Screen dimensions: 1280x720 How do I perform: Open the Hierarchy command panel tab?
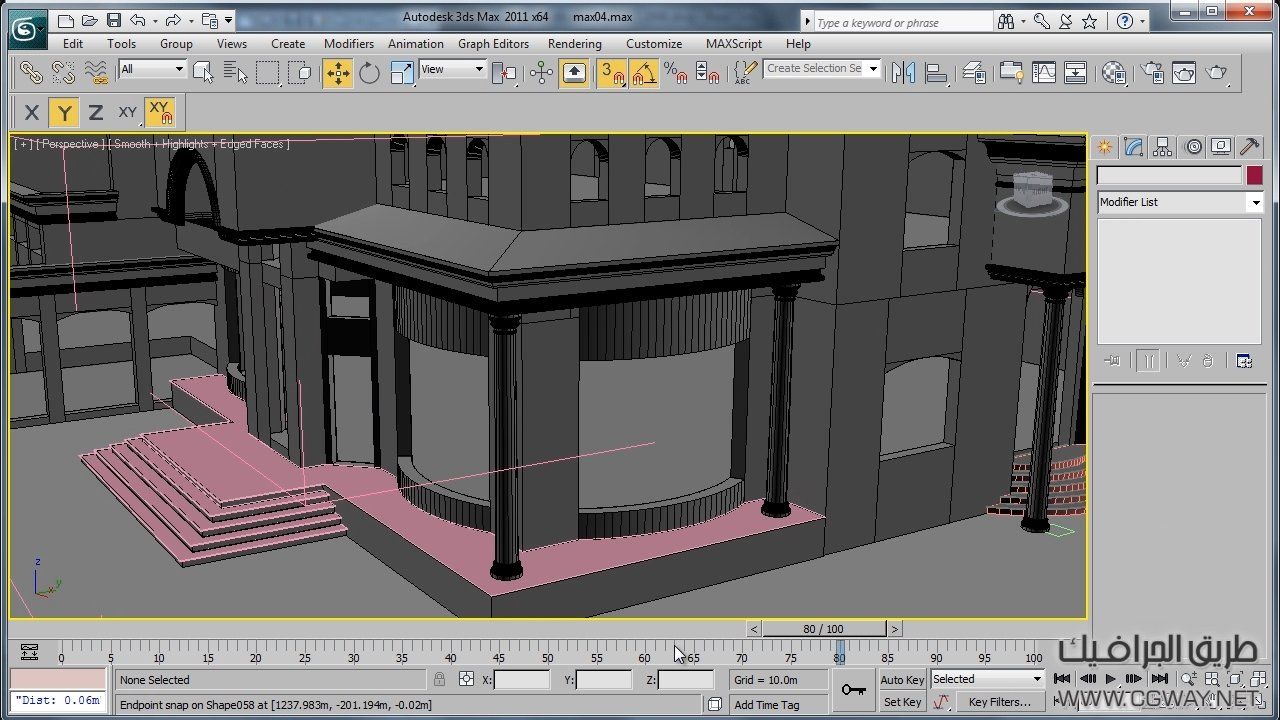pyautogui.click(x=1162, y=147)
